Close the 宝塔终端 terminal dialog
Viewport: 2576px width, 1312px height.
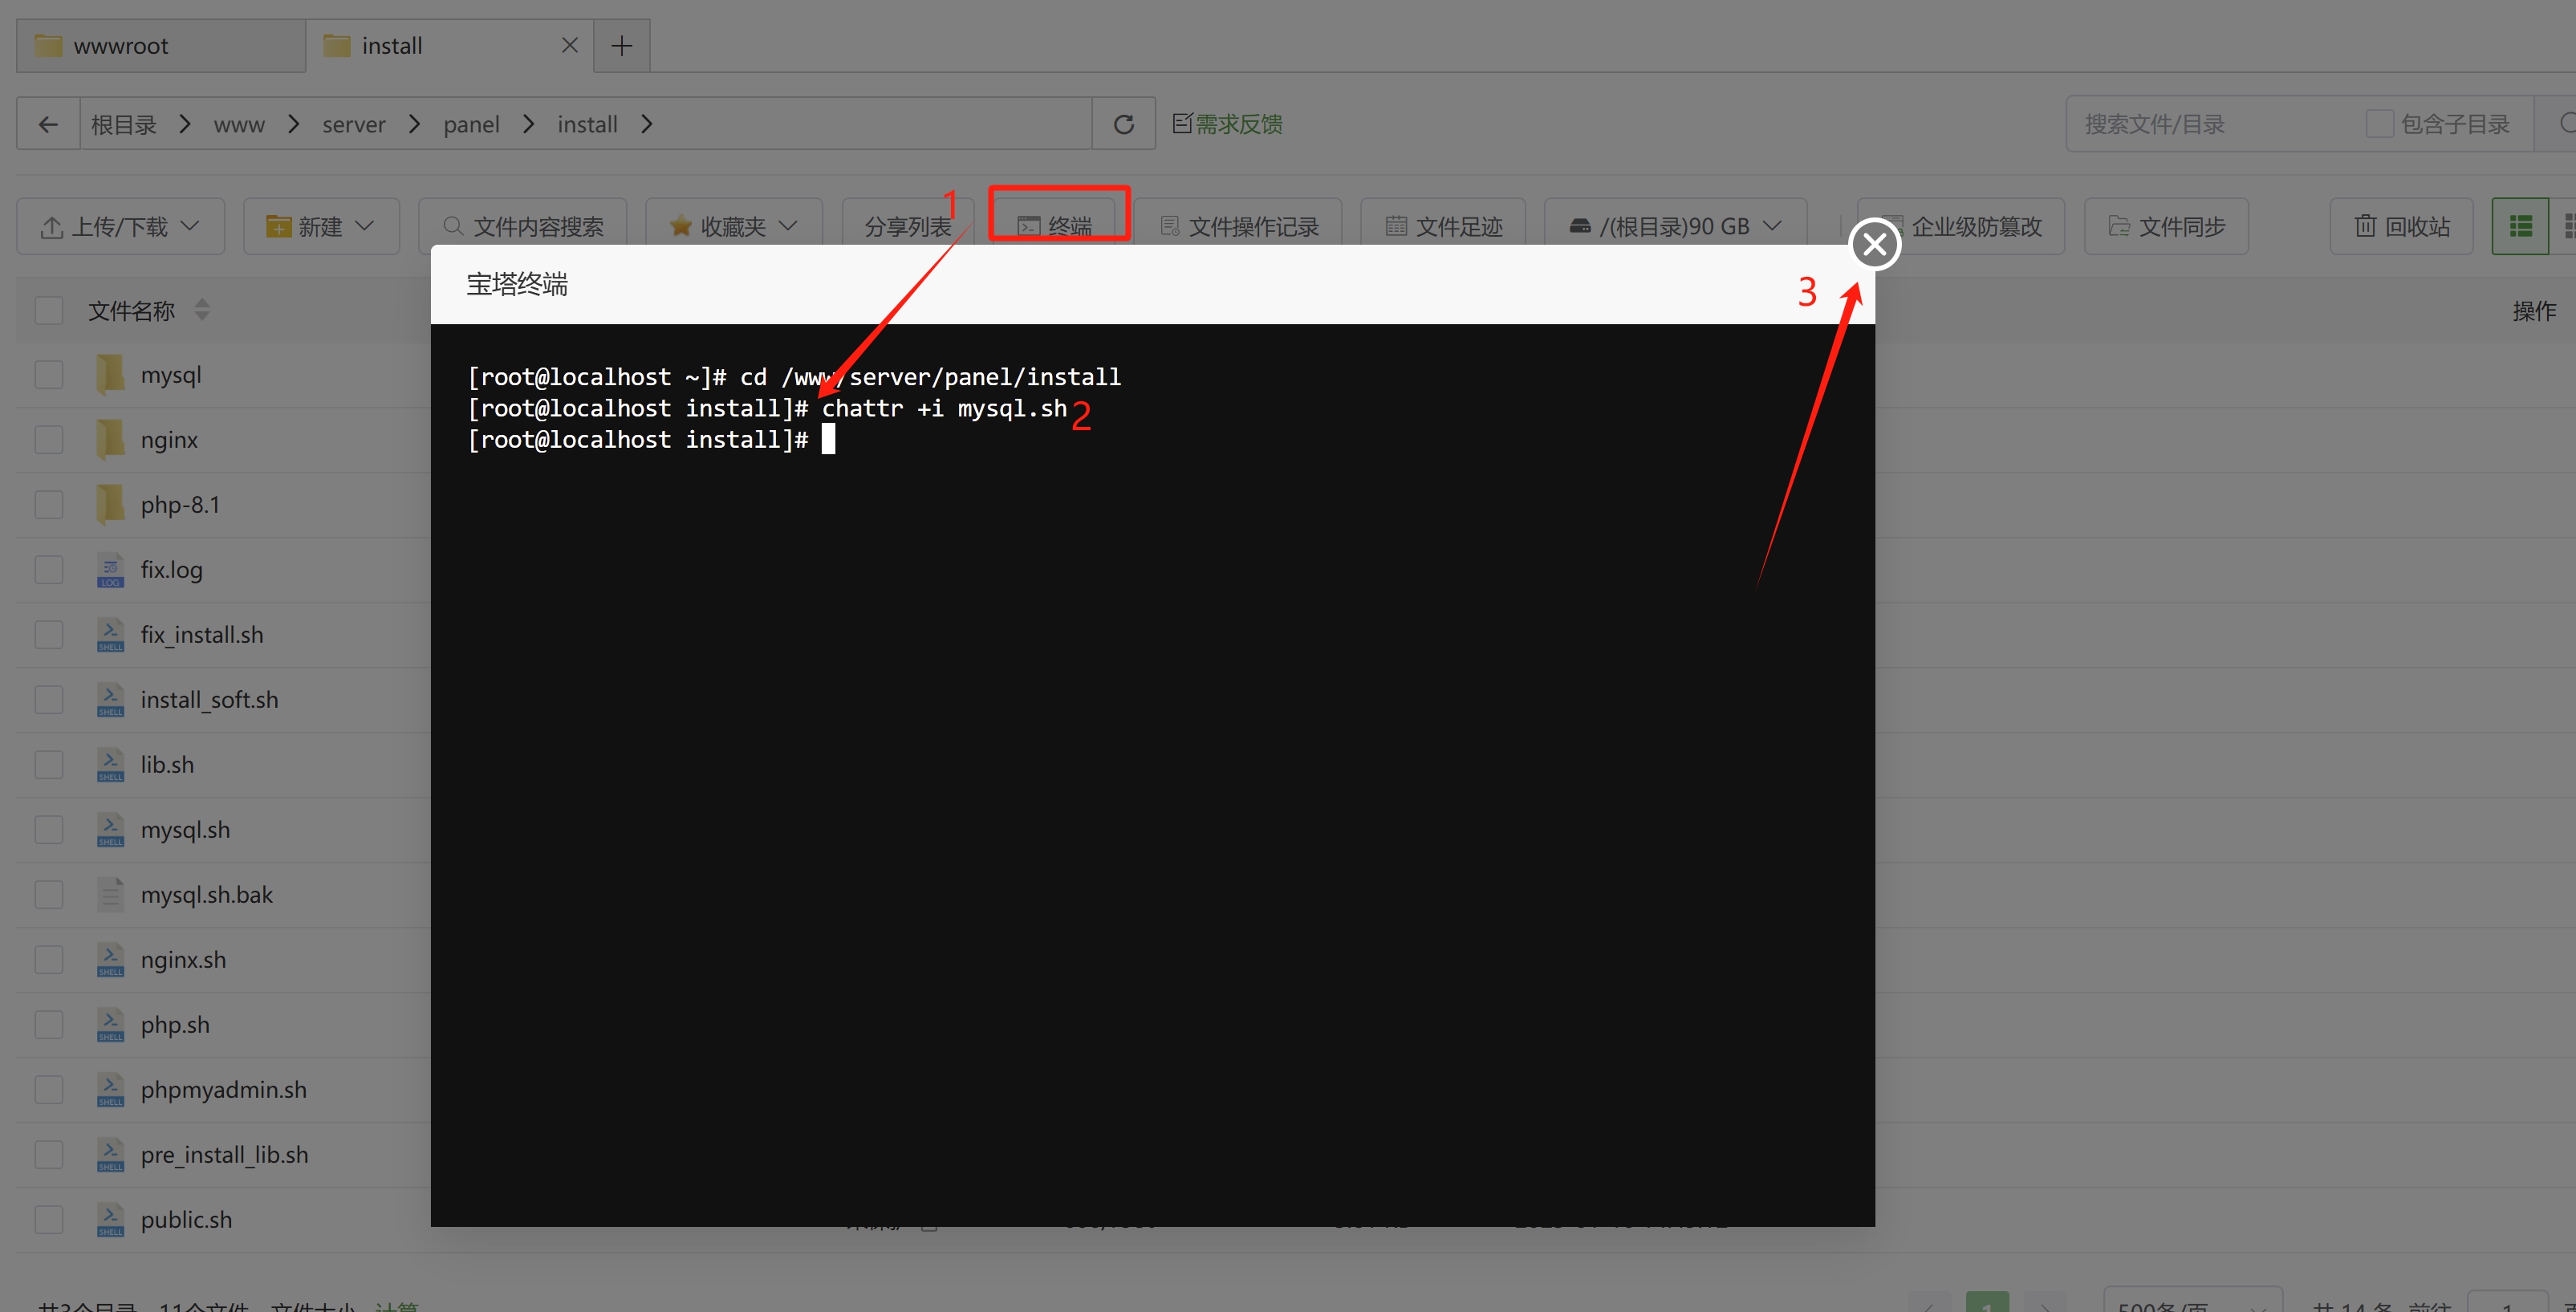click(x=1875, y=245)
